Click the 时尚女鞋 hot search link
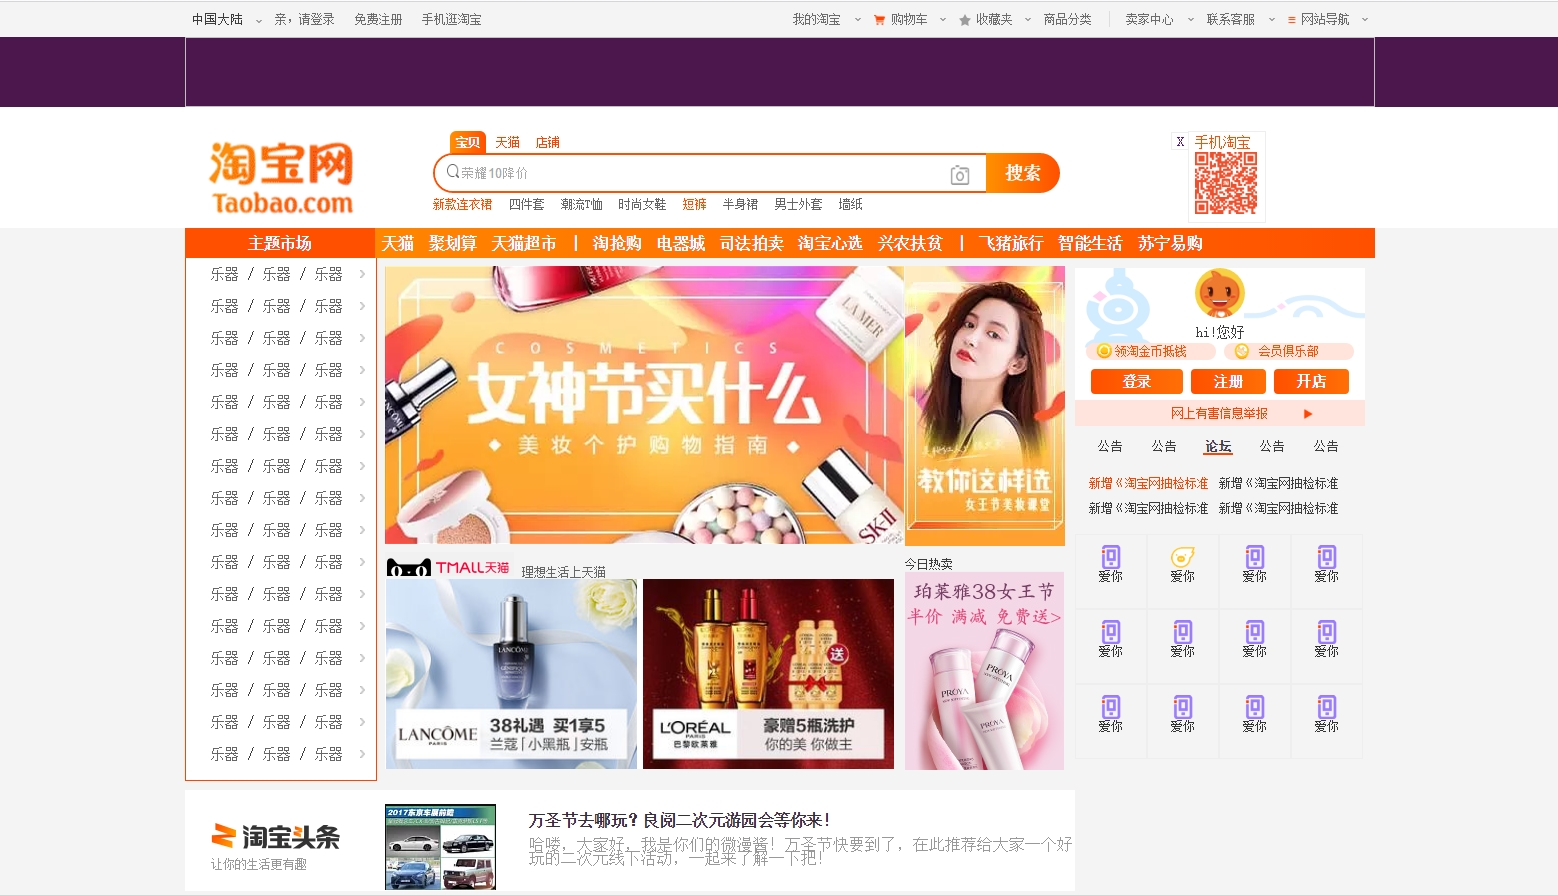The image size is (1558, 895). [x=642, y=204]
